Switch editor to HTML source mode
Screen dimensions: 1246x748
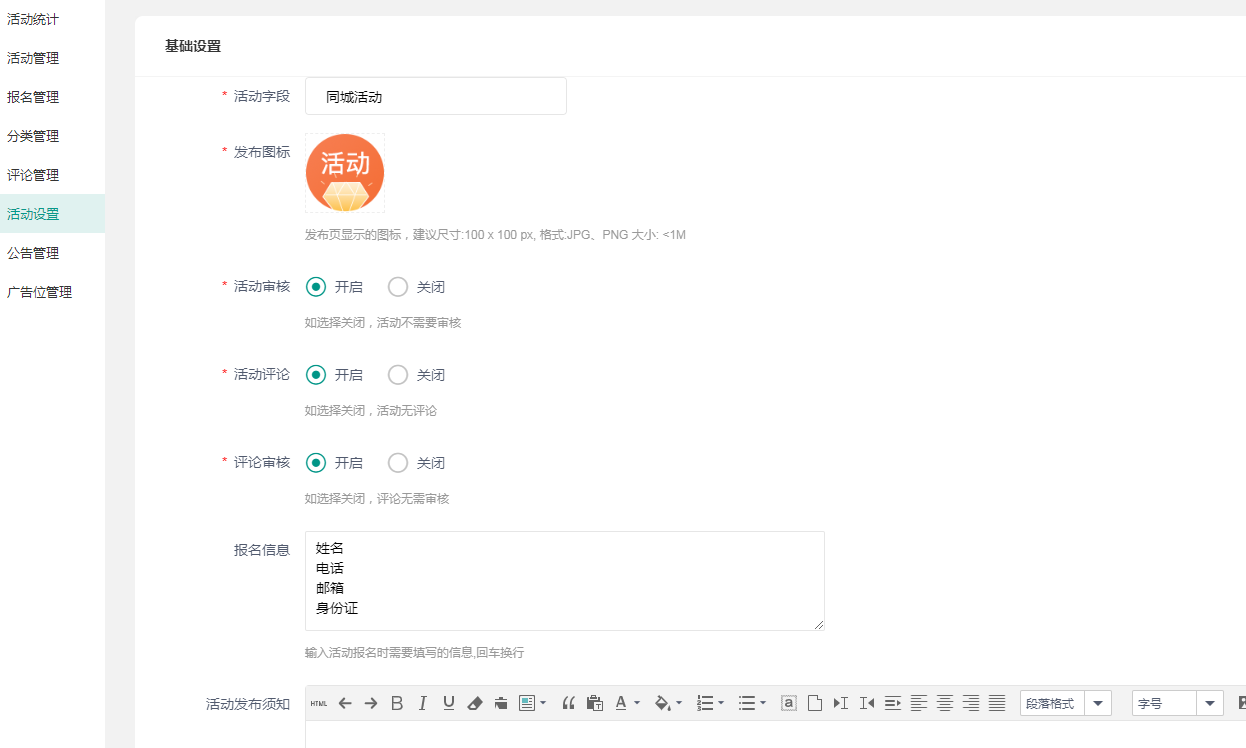pos(319,703)
